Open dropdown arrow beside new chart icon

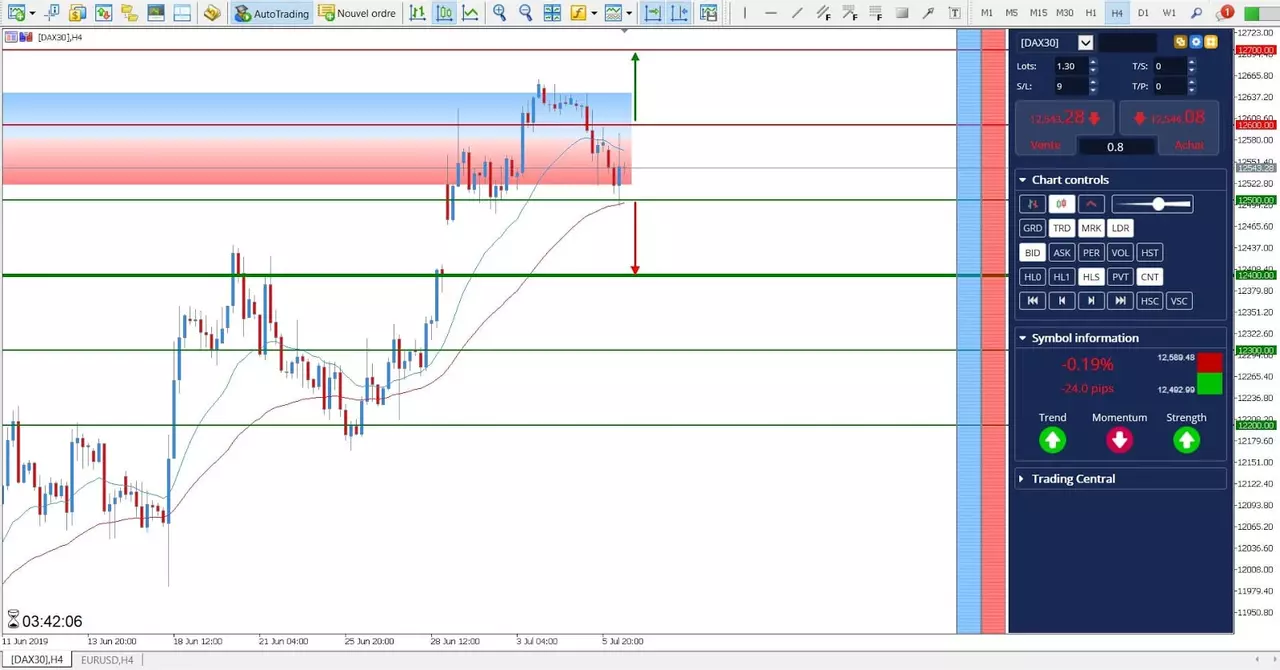click(x=32, y=13)
